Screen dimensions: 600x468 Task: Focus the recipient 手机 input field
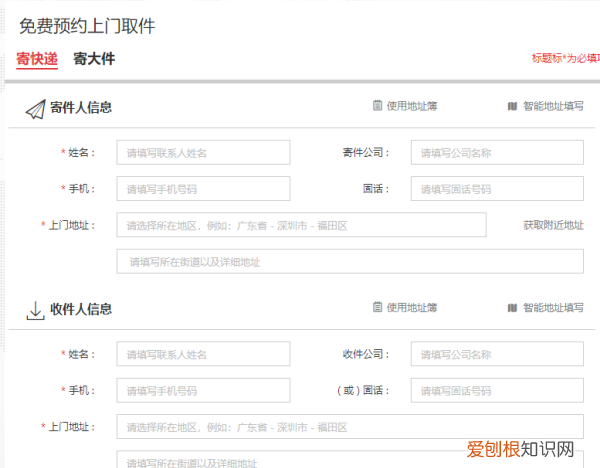[203, 390]
